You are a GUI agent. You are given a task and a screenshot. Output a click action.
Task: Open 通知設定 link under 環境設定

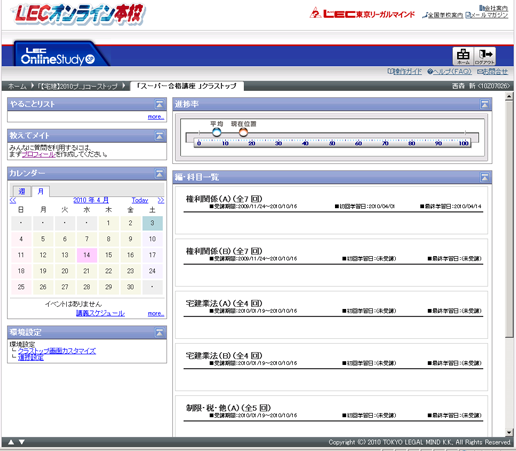coord(31,357)
